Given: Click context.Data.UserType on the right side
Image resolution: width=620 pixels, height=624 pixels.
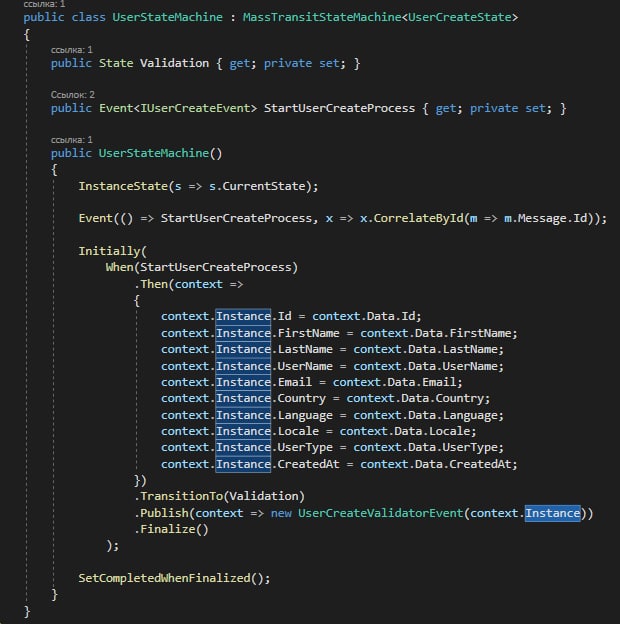Looking at the screenshot, I should [x=425, y=448].
